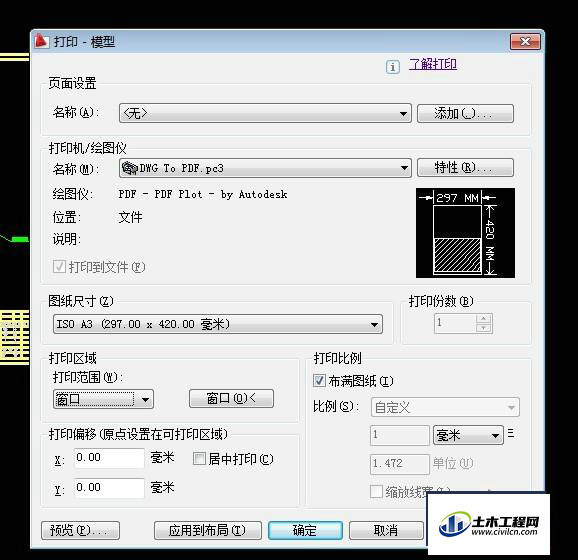The height and width of the screenshot is (560, 578).
Task: Click the 文件 location value text
Action: click(x=130, y=217)
